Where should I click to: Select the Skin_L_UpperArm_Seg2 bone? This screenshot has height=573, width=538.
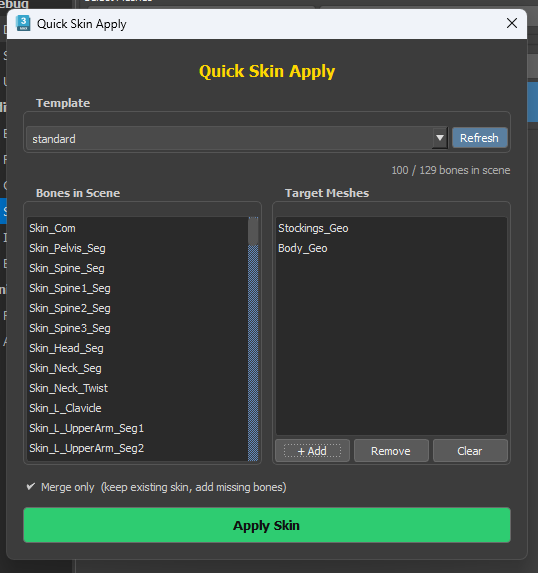click(x=138, y=448)
